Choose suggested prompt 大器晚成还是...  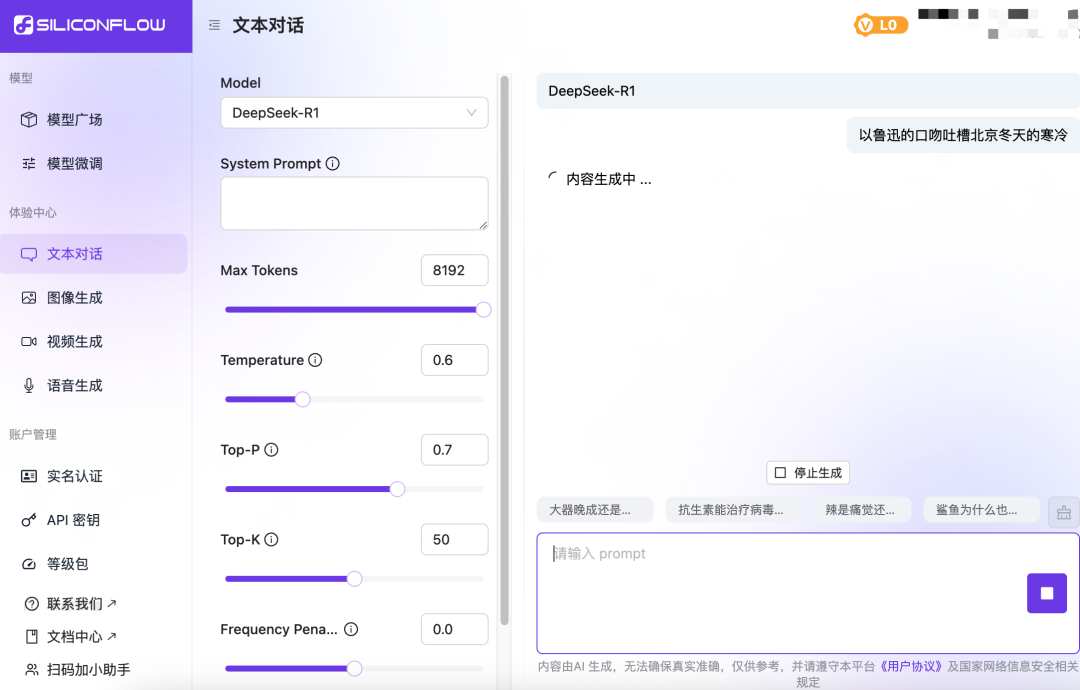[594, 510]
